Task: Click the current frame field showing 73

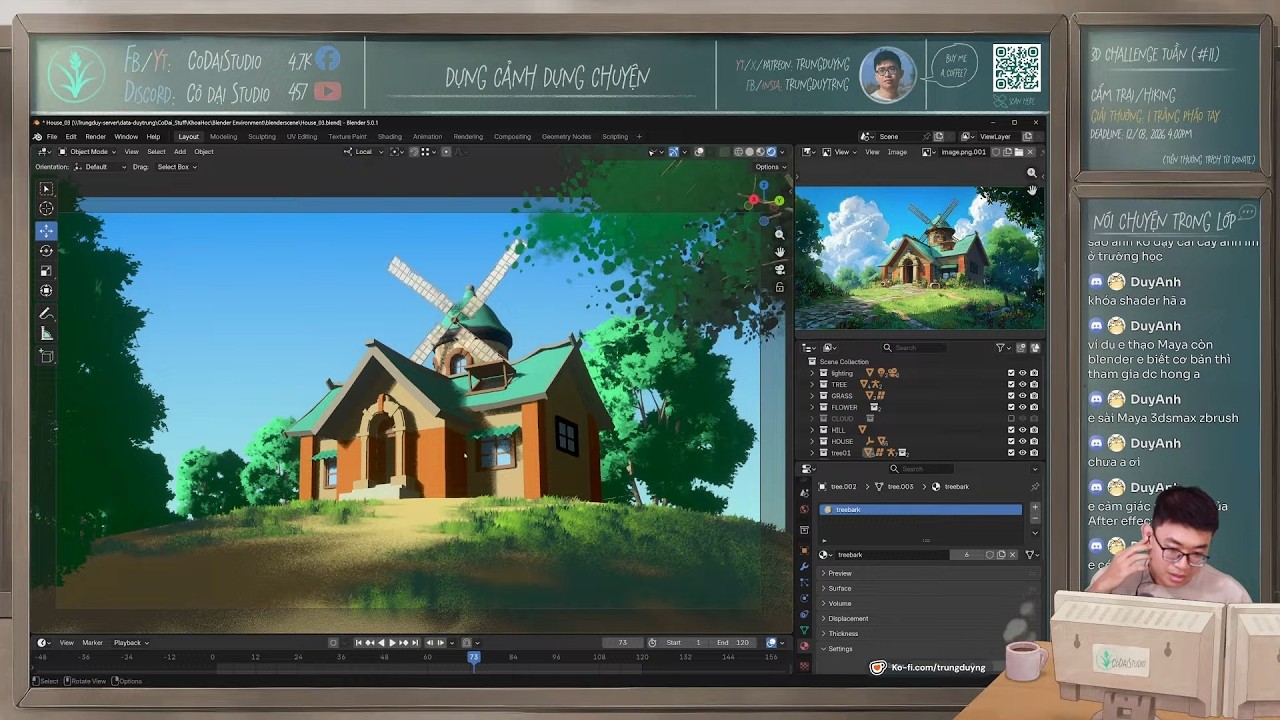Action: tap(623, 643)
